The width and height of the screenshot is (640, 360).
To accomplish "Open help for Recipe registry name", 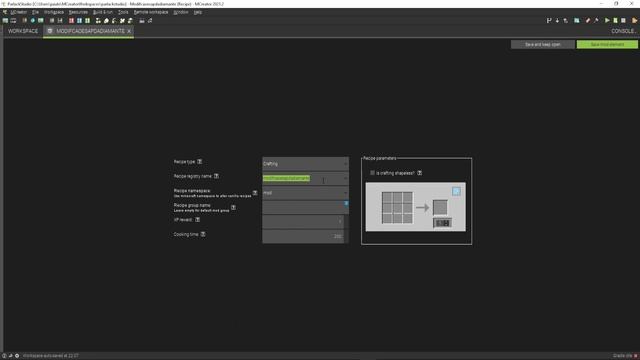I will pos(216,176).
